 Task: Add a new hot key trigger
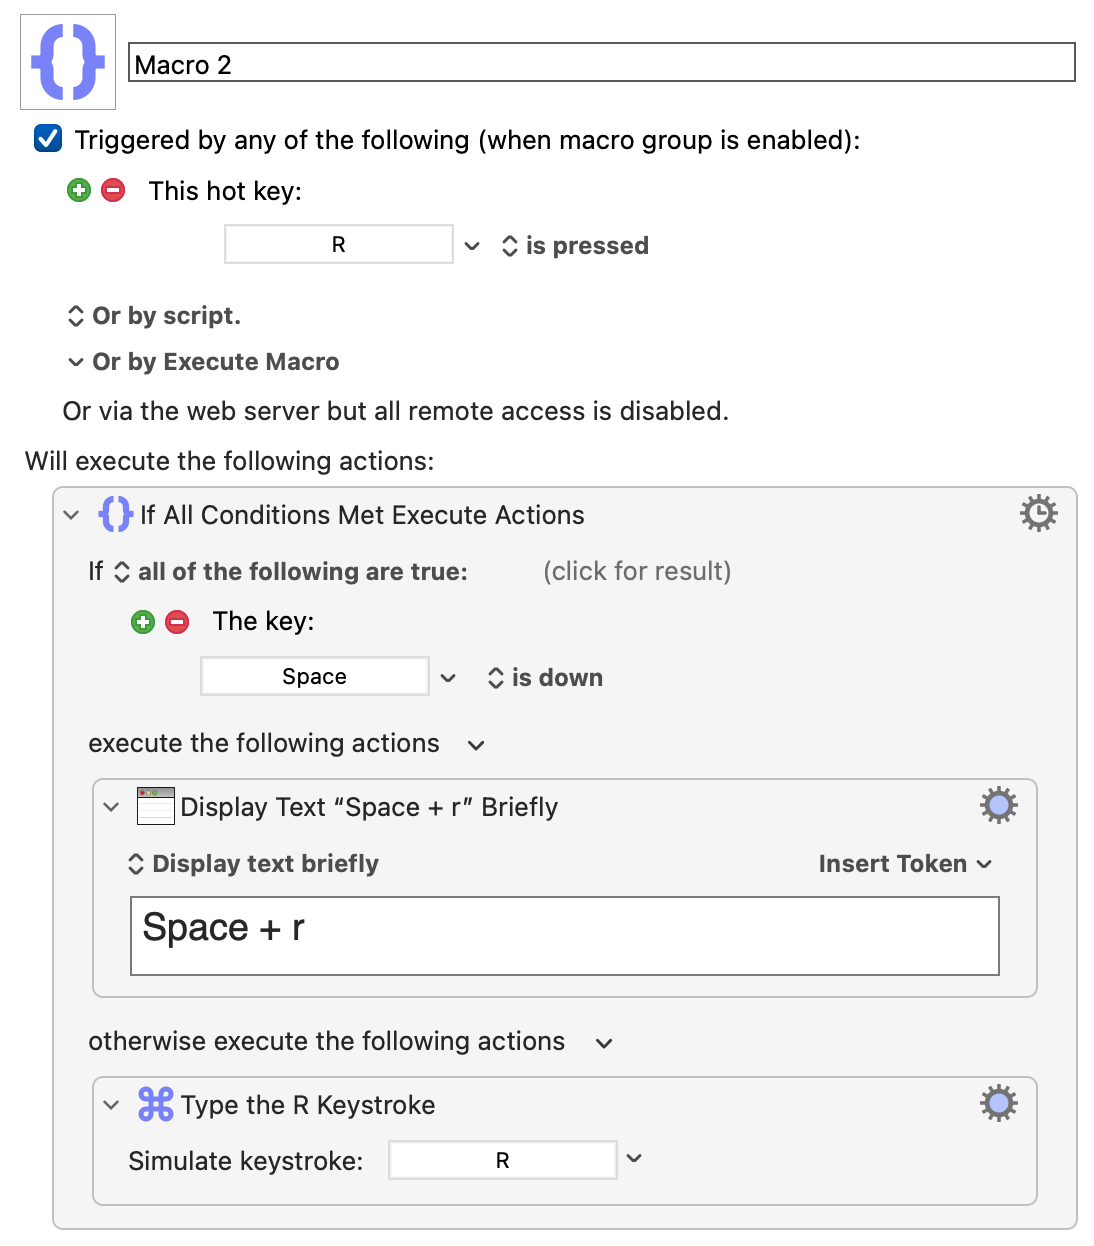tap(79, 190)
